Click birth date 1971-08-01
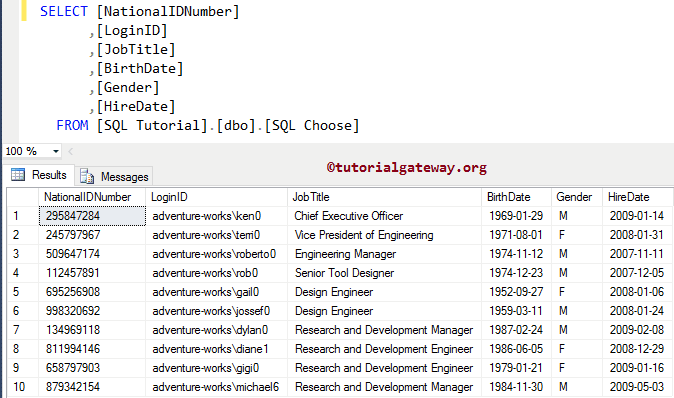Viewport: 674px width, 398px height. point(516,235)
